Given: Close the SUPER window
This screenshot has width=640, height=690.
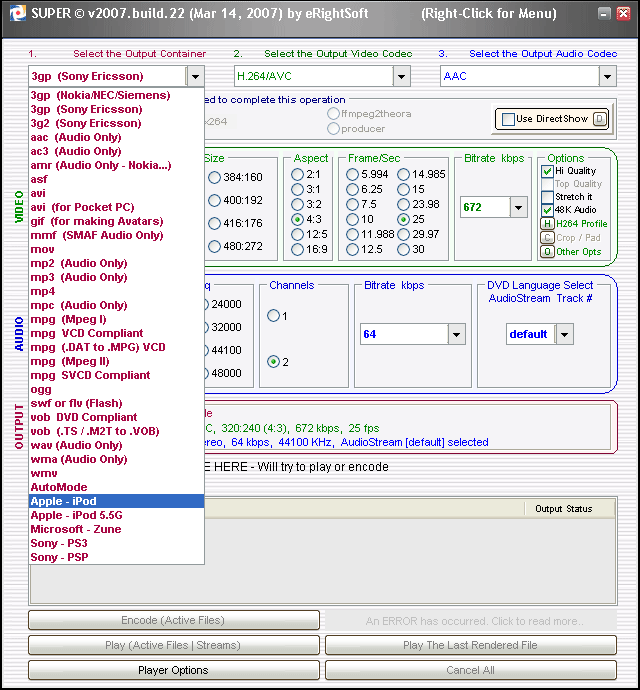Looking at the screenshot, I should pos(623,14).
